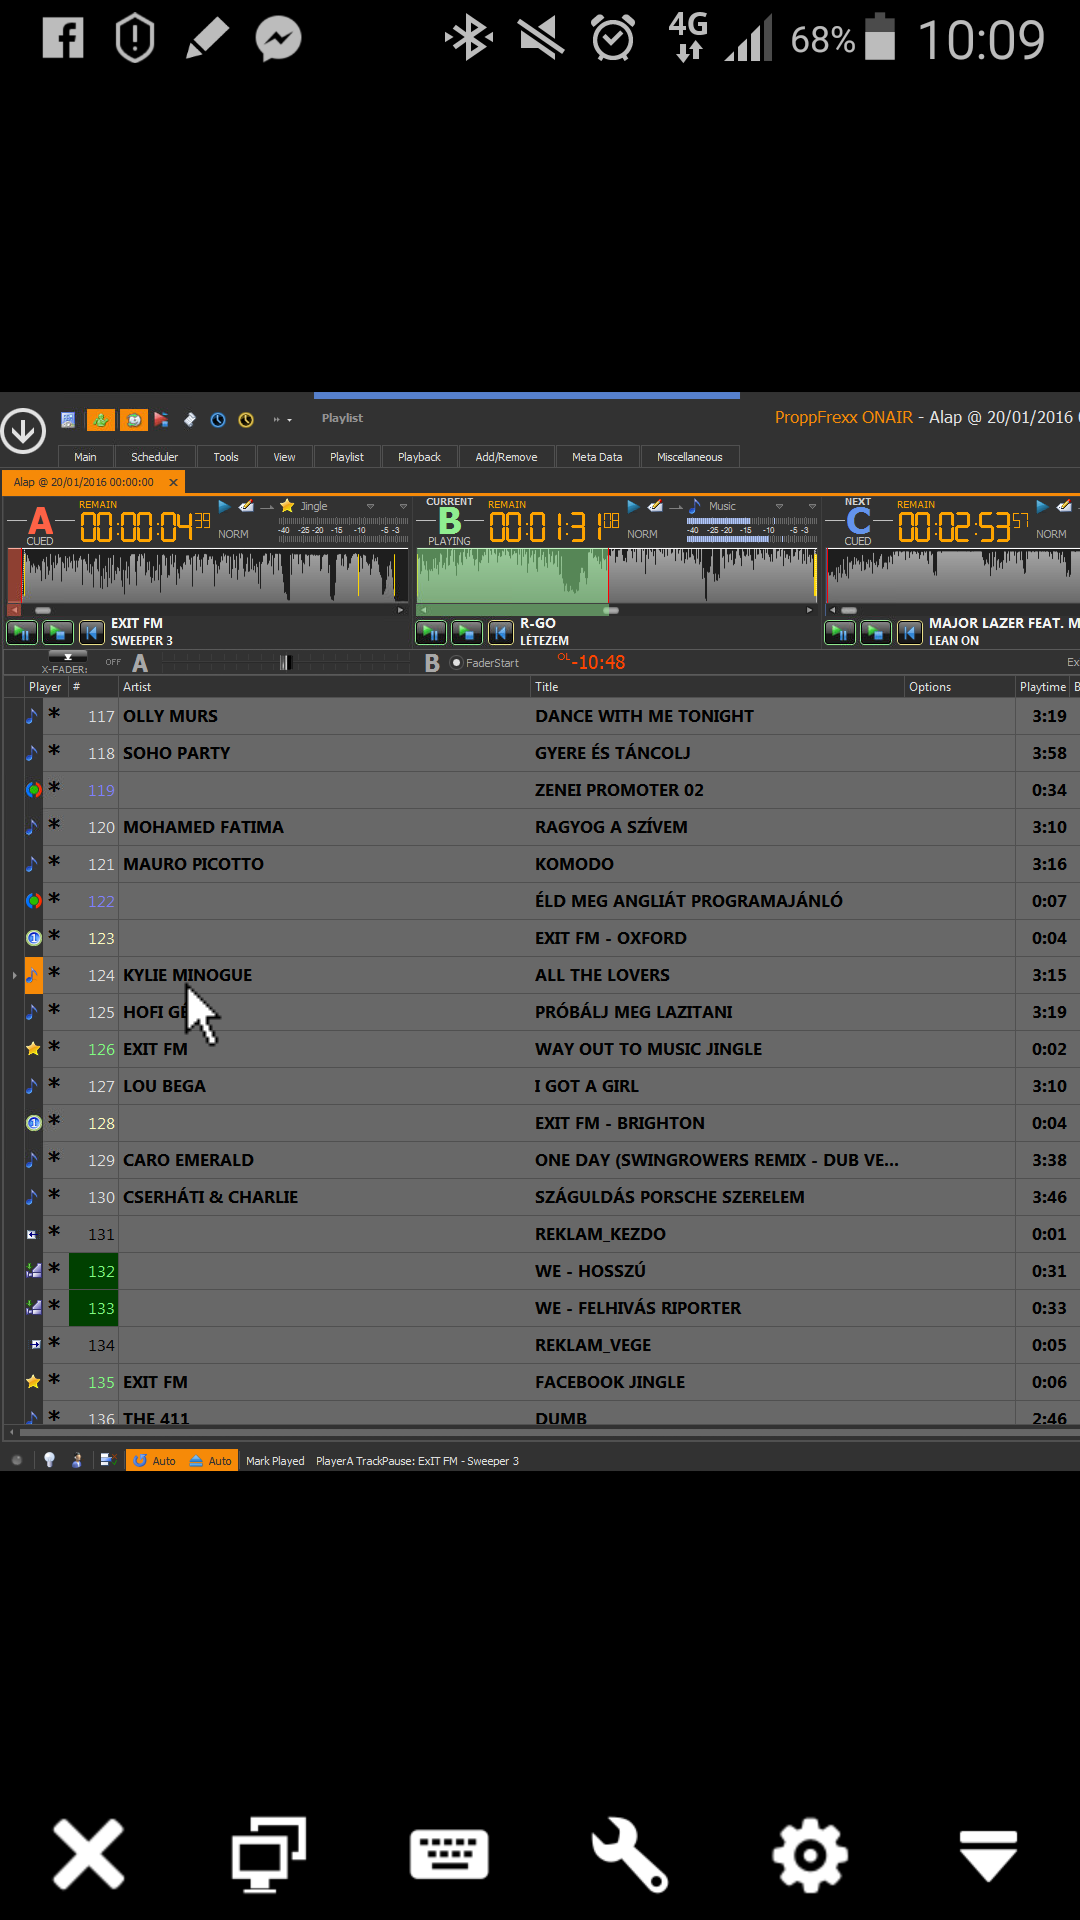Close the Alap @ 20/01/2016 playlist tab
The width and height of the screenshot is (1080, 1920).
173,482
